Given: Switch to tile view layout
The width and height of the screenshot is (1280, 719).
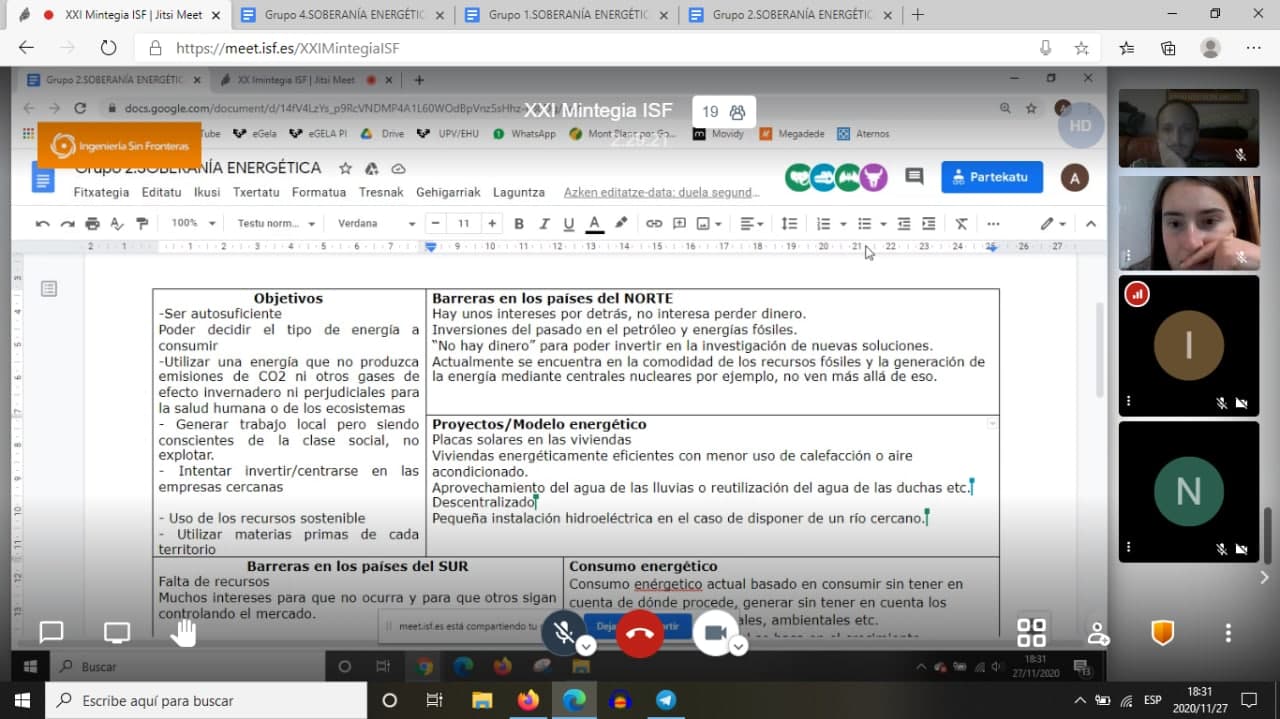Looking at the screenshot, I should coord(1031,632).
